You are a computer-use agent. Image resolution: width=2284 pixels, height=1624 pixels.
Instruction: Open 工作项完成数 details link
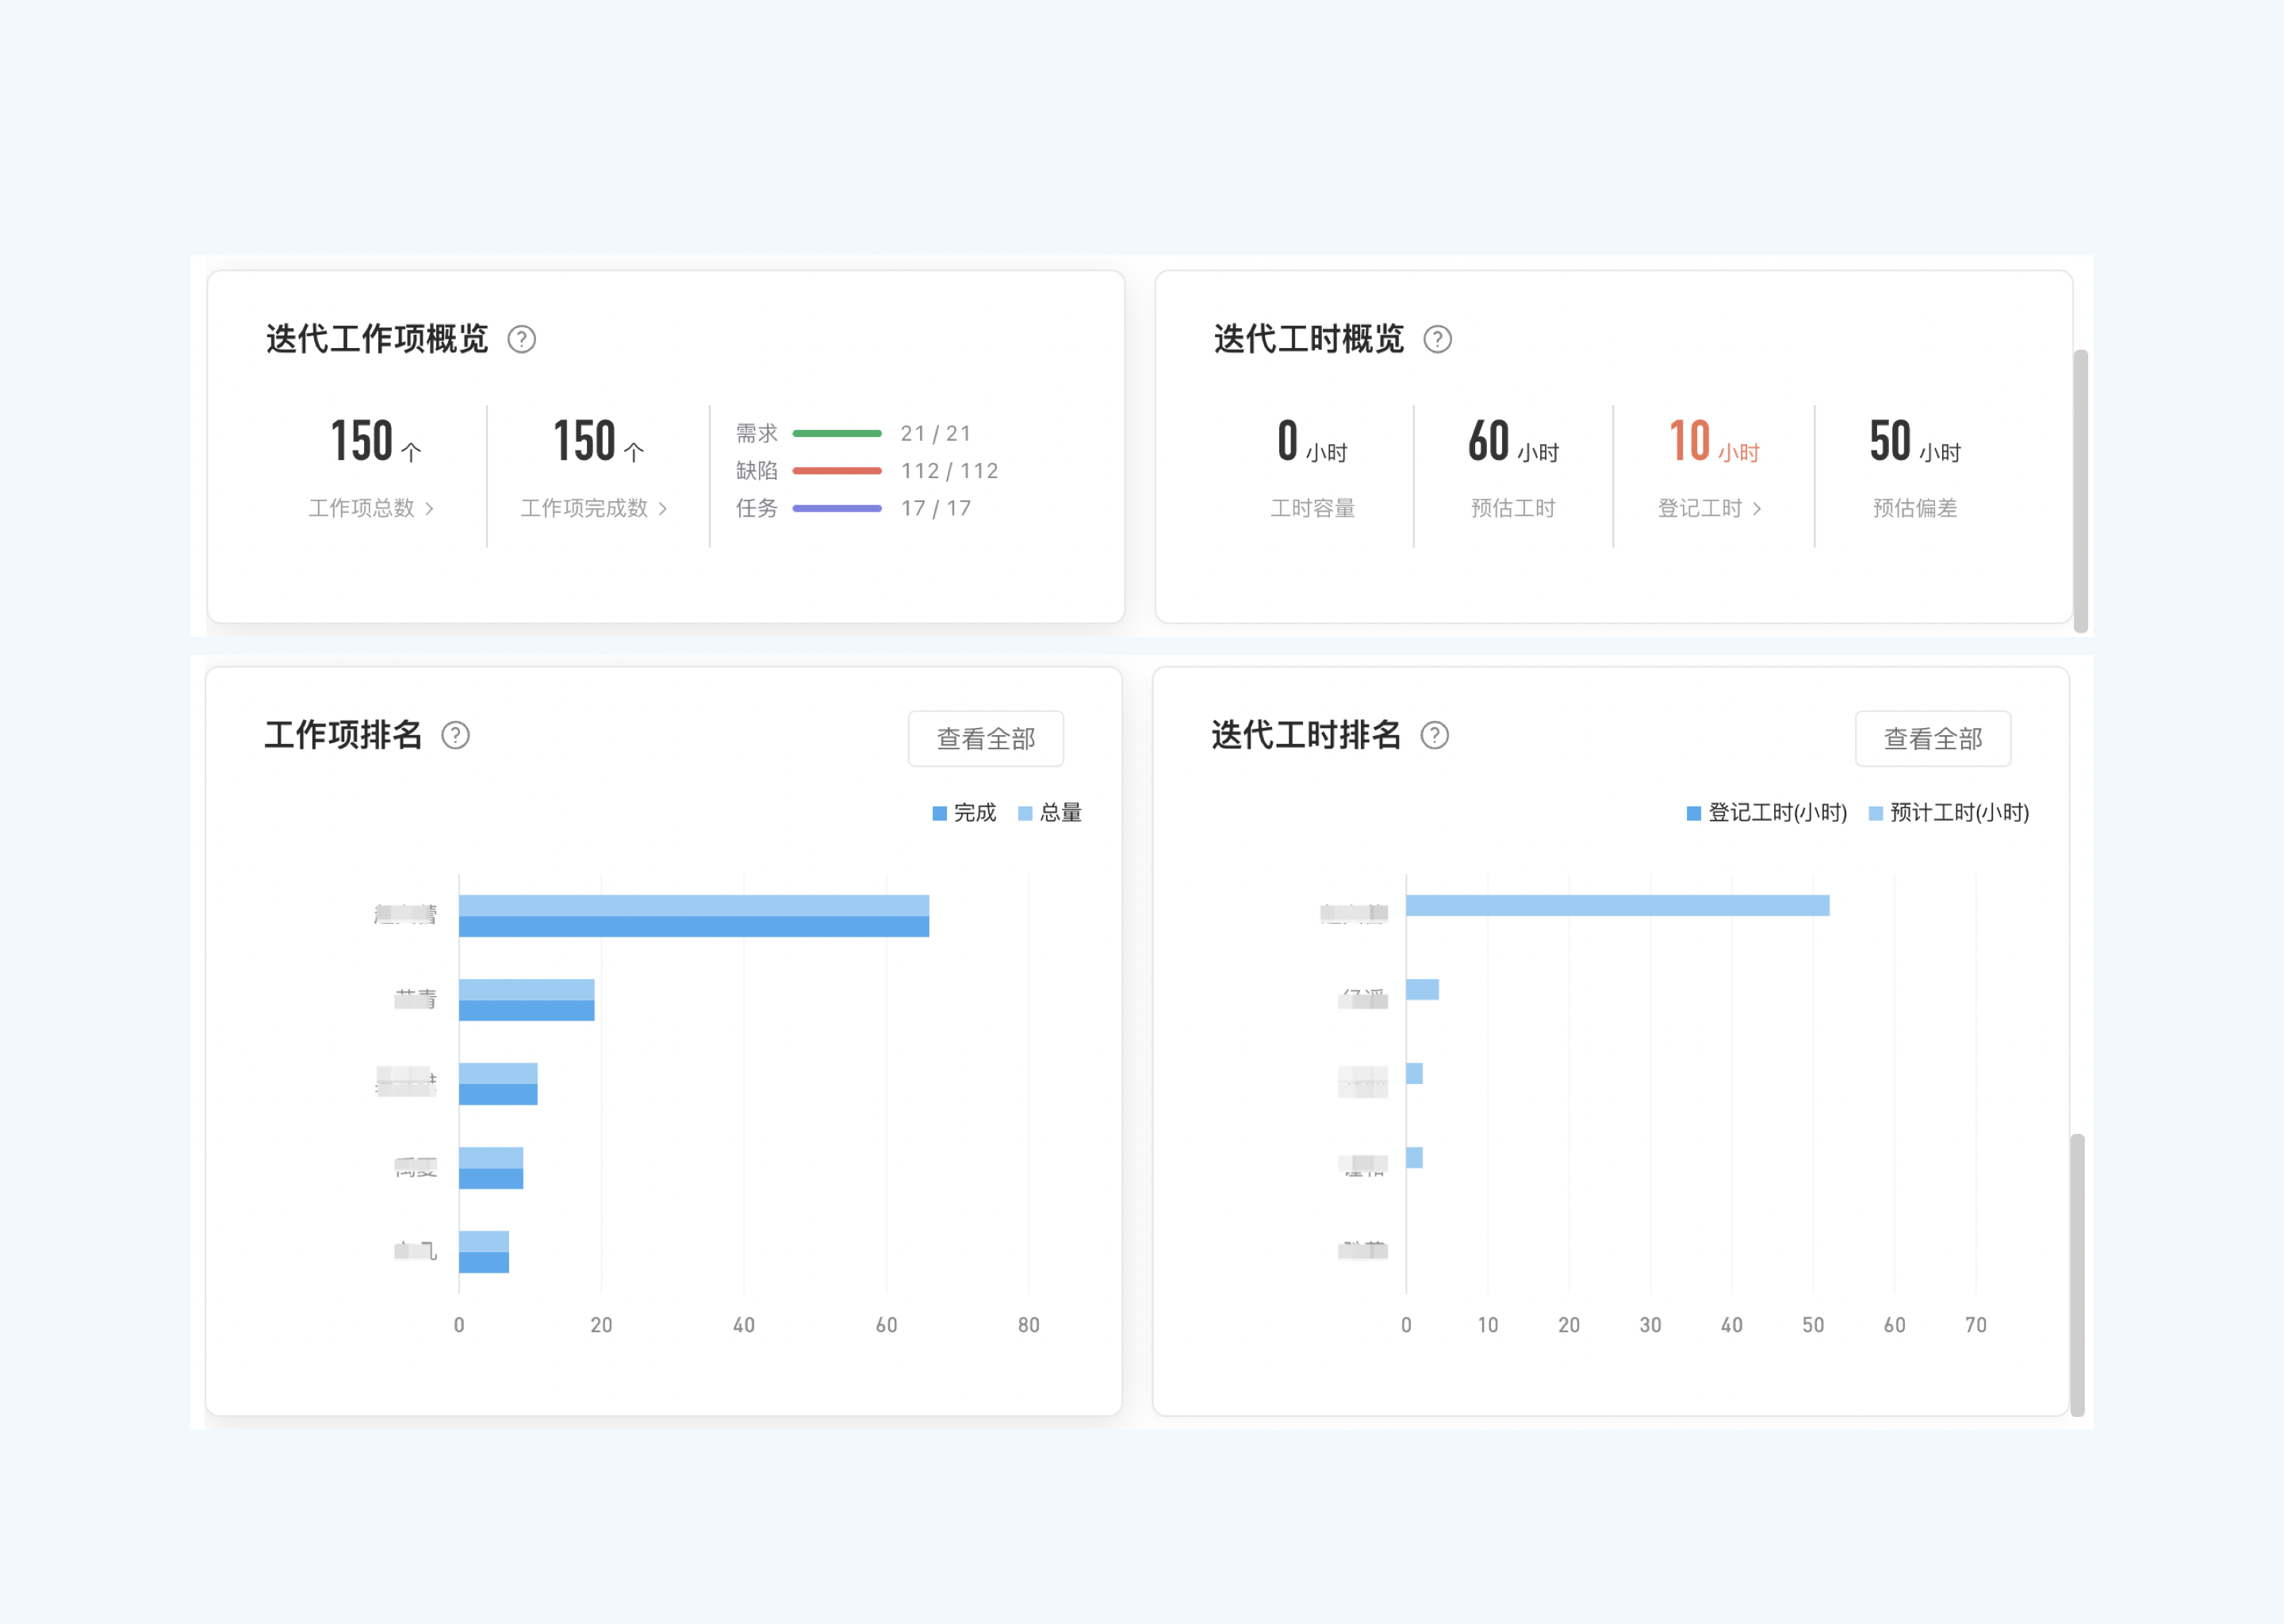[594, 508]
